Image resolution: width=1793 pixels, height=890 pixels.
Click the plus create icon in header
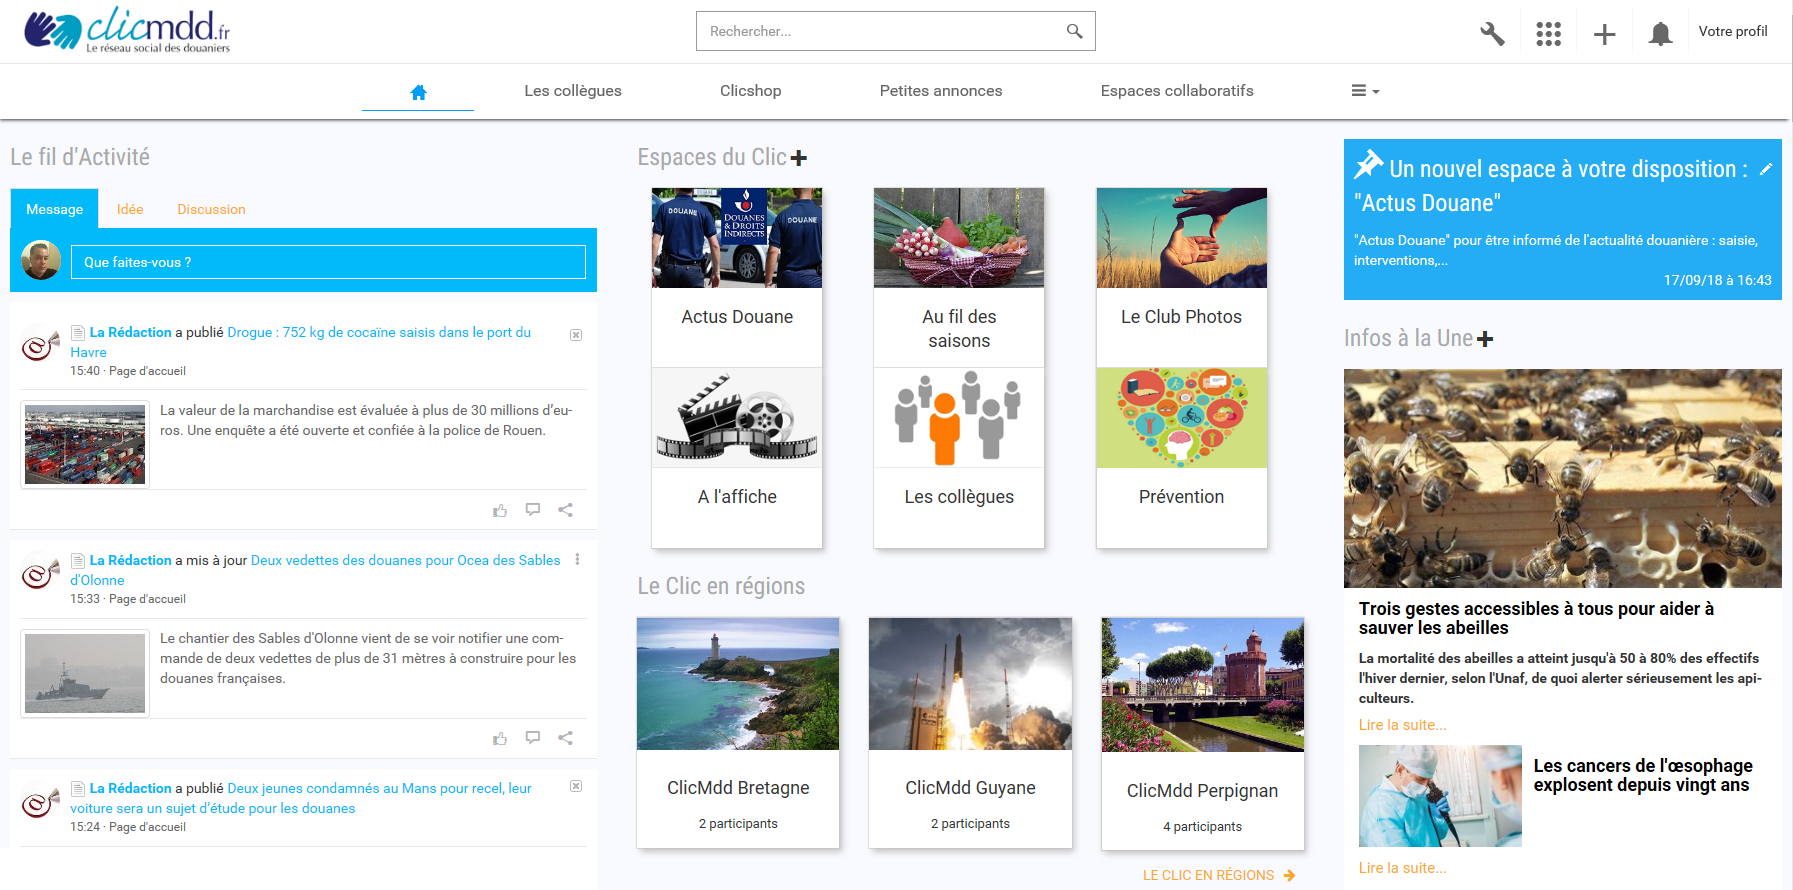pyautogui.click(x=1604, y=34)
